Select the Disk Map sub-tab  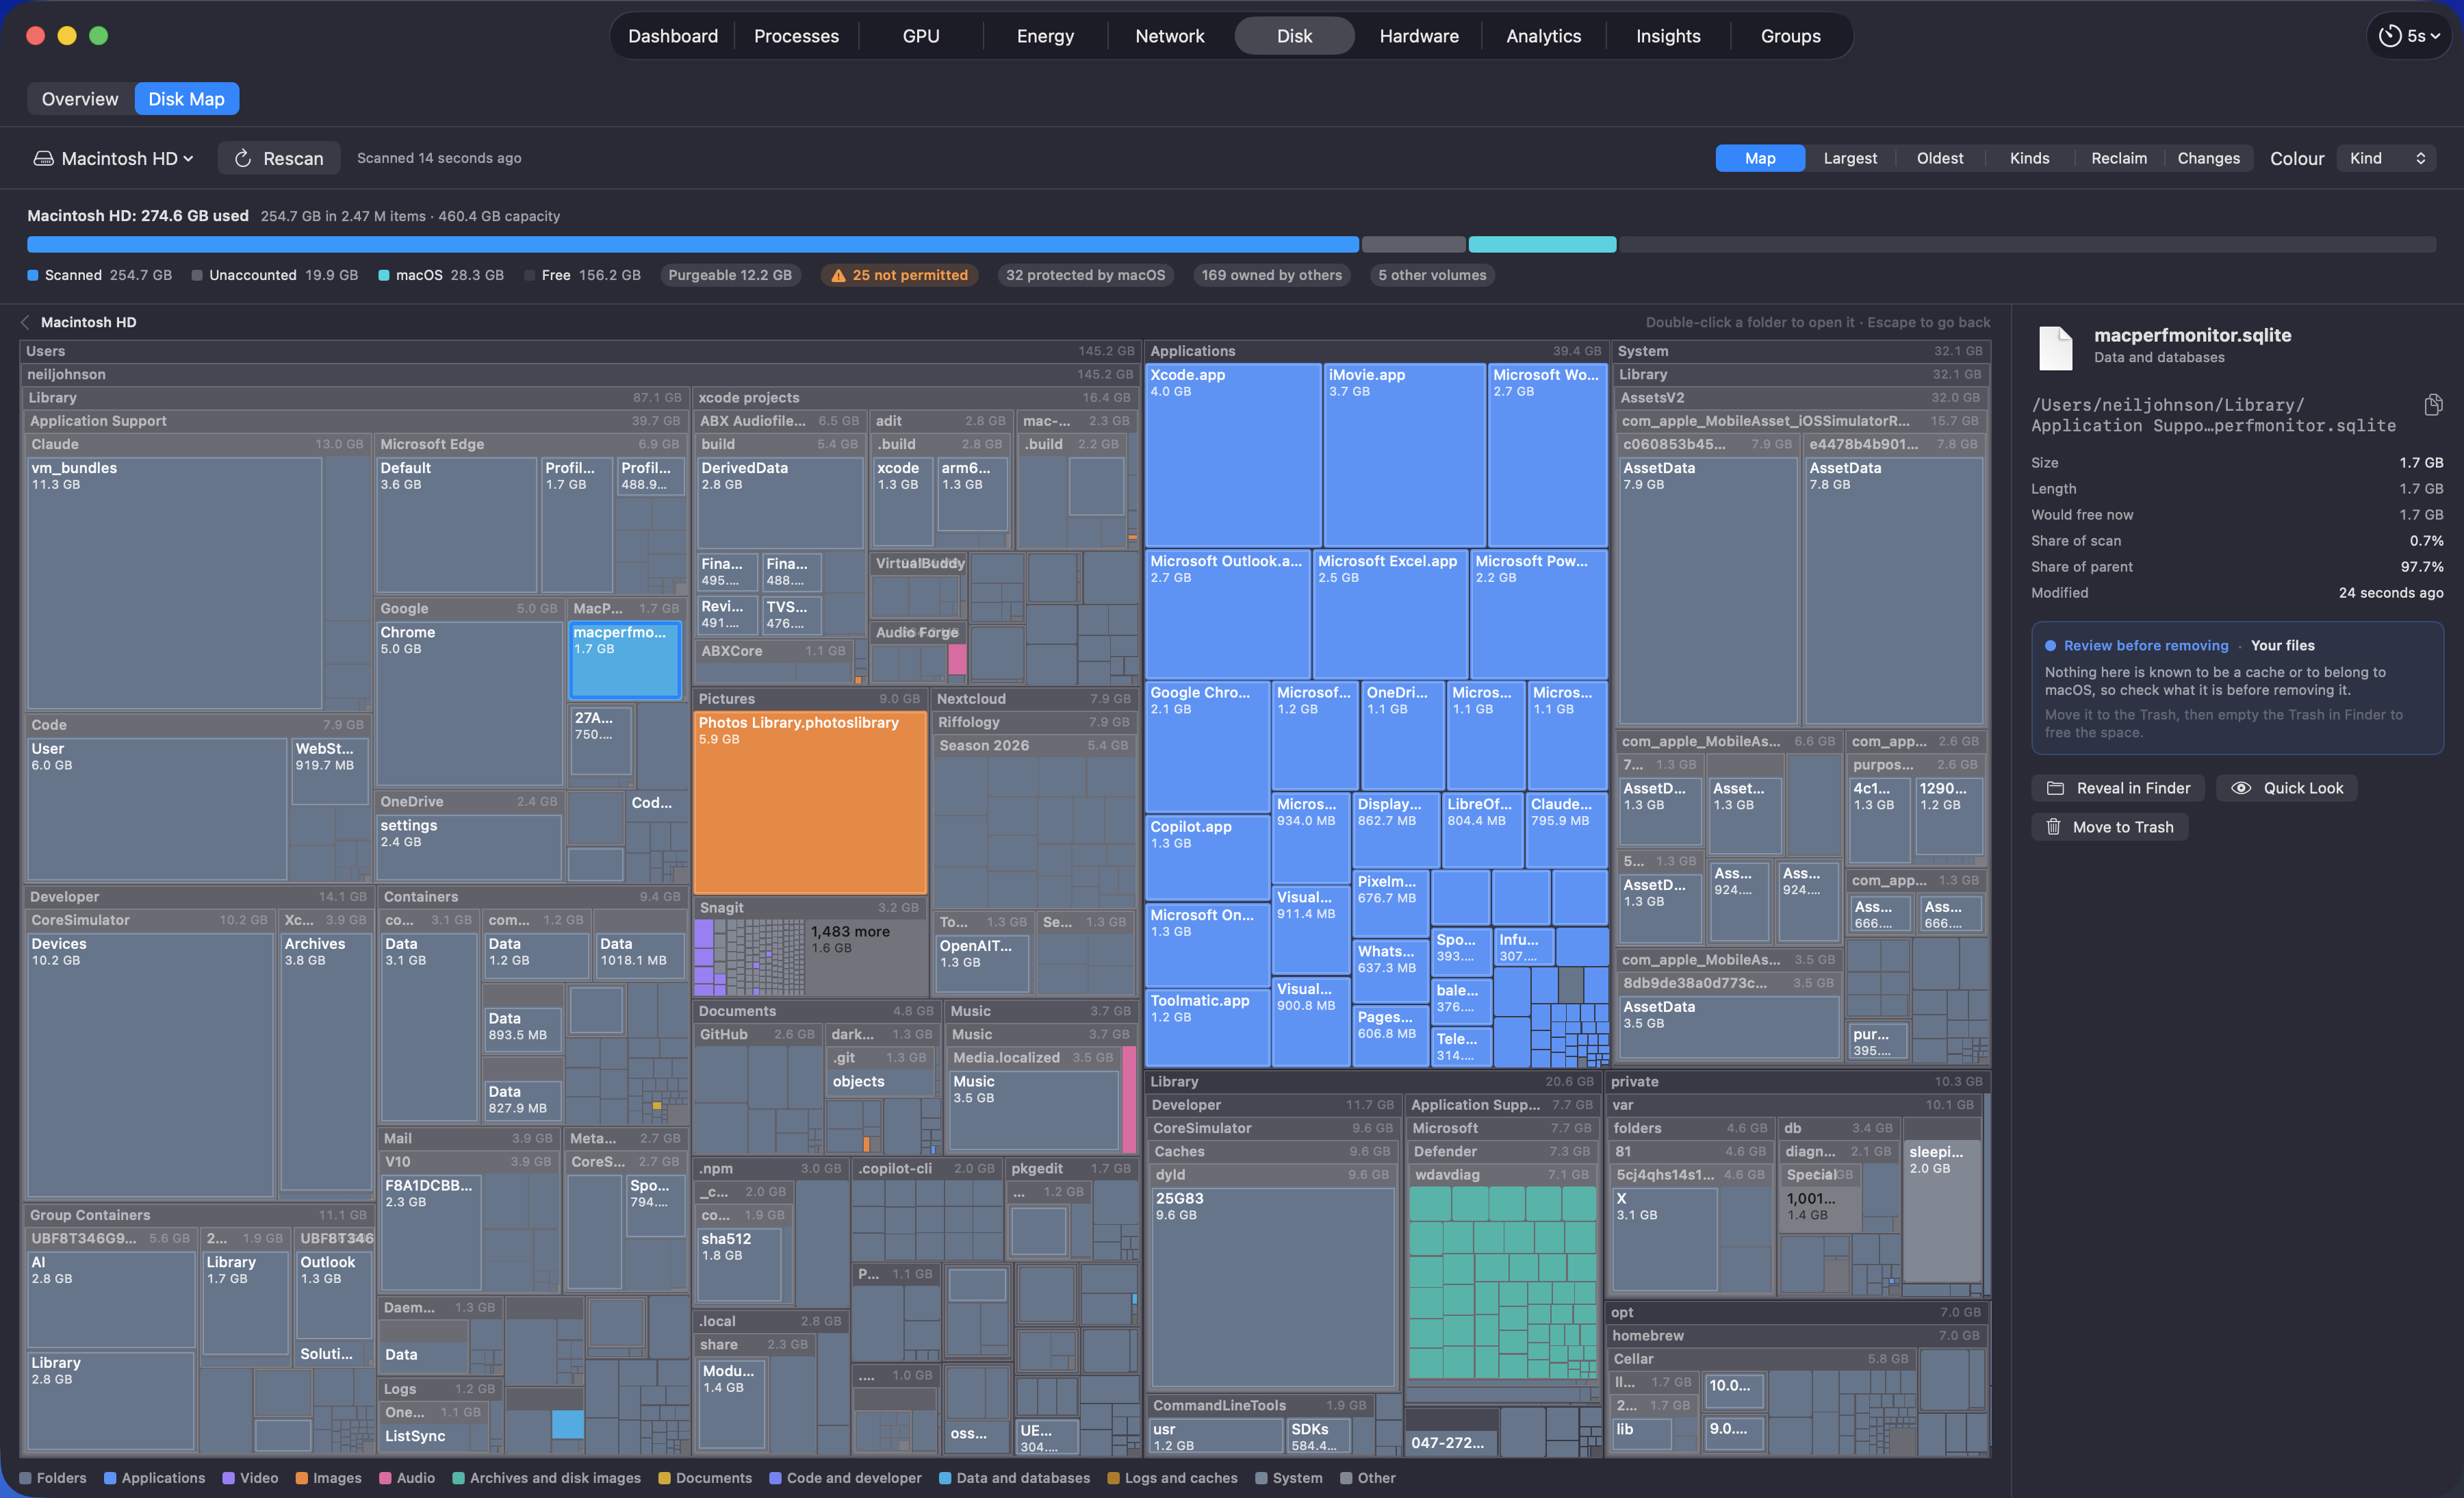[x=187, y=99]
